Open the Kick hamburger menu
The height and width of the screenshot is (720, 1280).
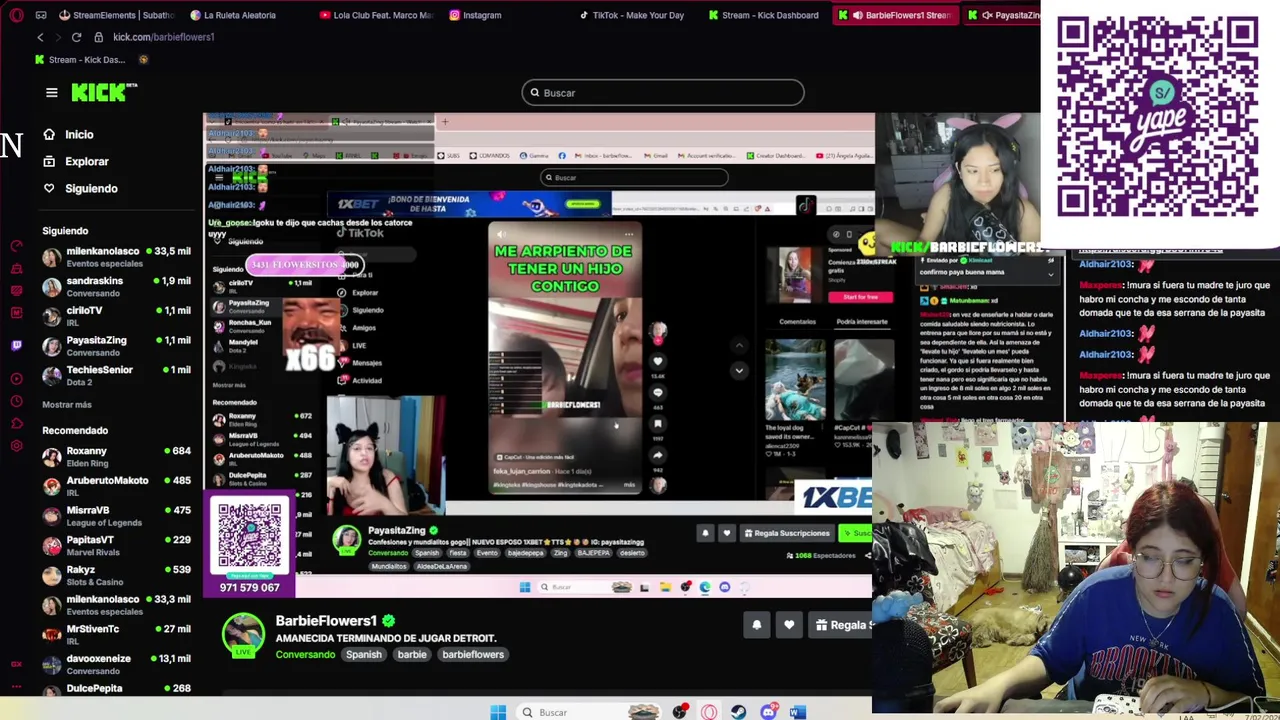pyautogui.click(x=52, y=93)
